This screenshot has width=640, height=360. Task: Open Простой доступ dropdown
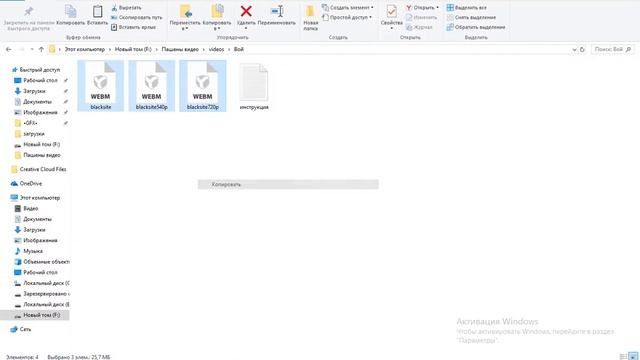[x=347, y=18]
